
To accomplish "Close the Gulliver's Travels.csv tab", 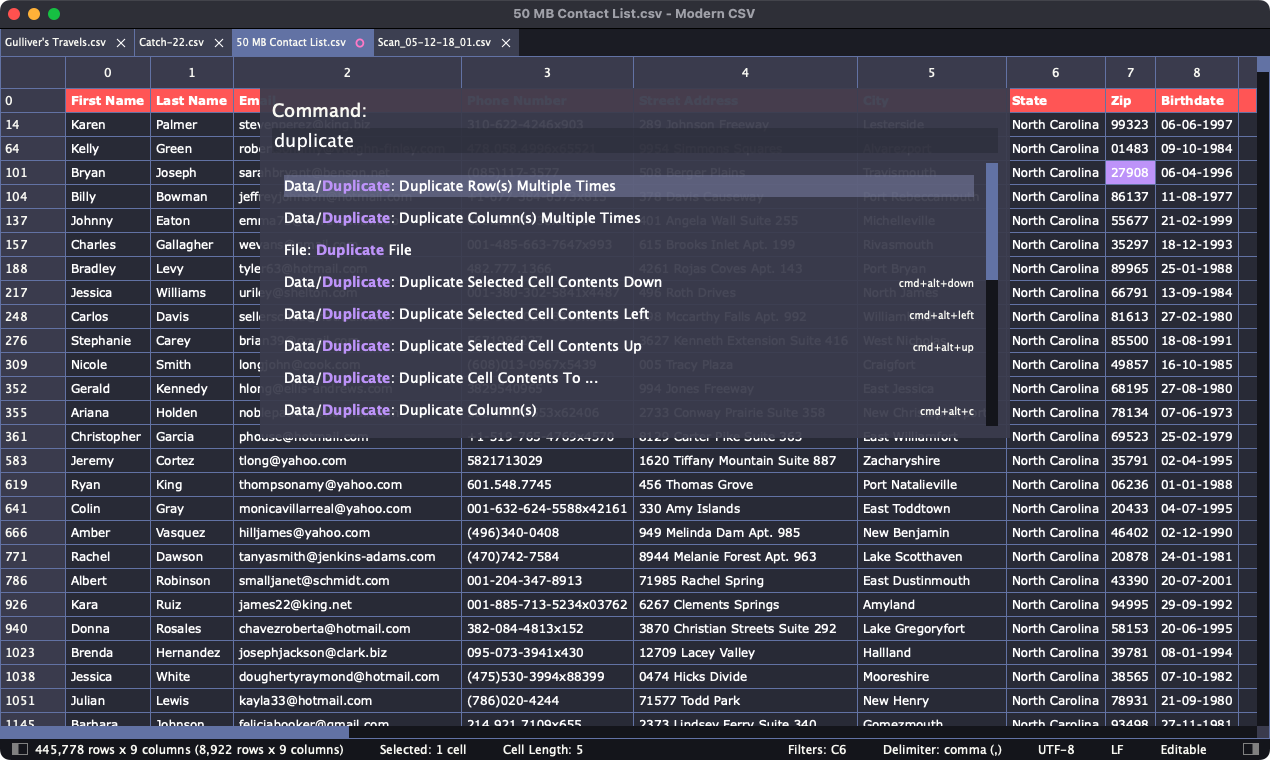I will coord(121,43).
